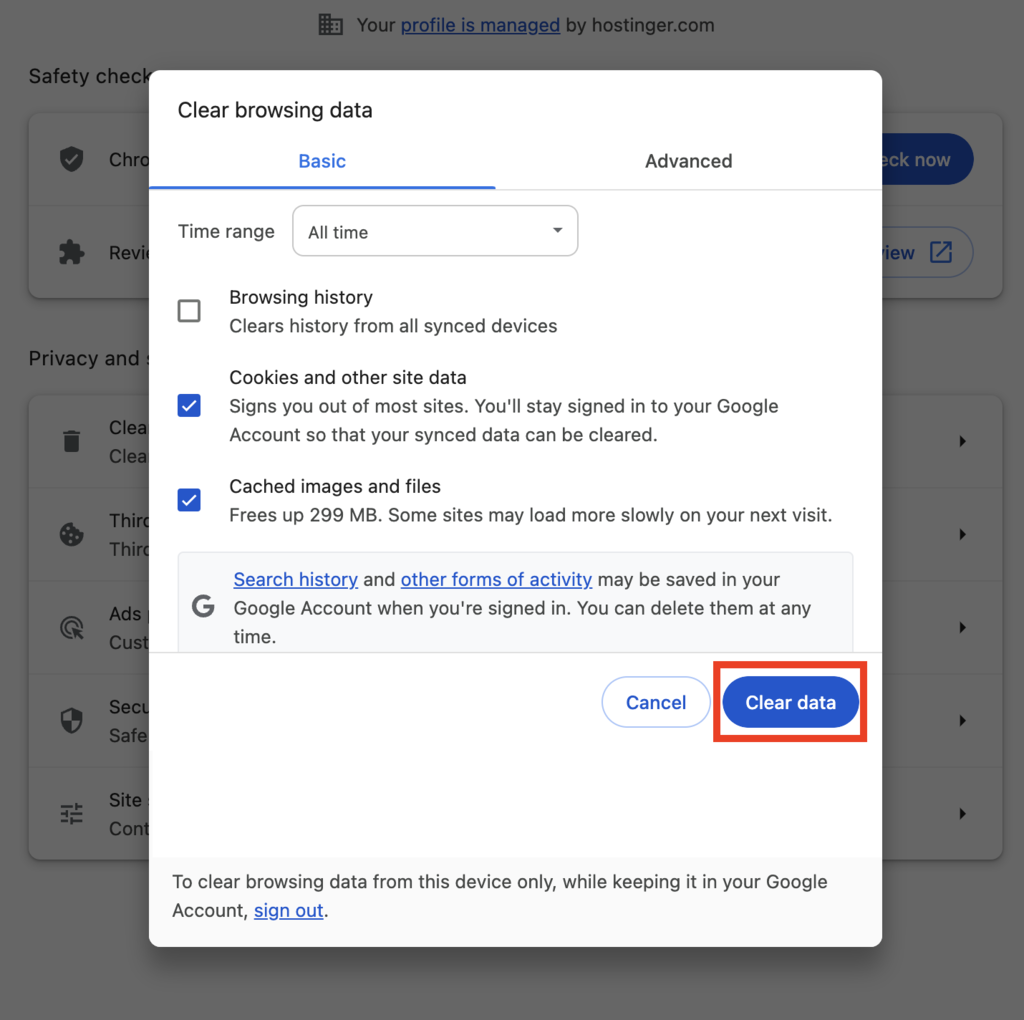The width and height of the screenshot is (1024, 1020).
Task: Cancel the clear browsing data dialog
Action: tap(655, 703)
